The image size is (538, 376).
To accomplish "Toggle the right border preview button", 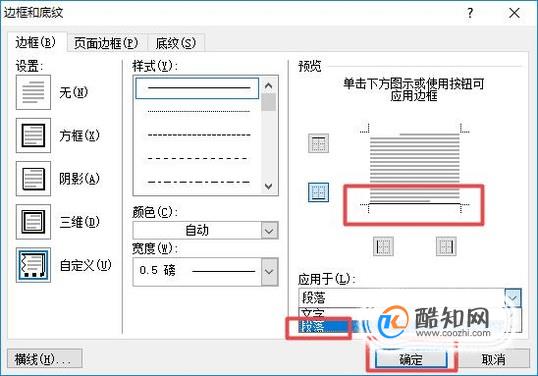I will (x=446, y=246).
